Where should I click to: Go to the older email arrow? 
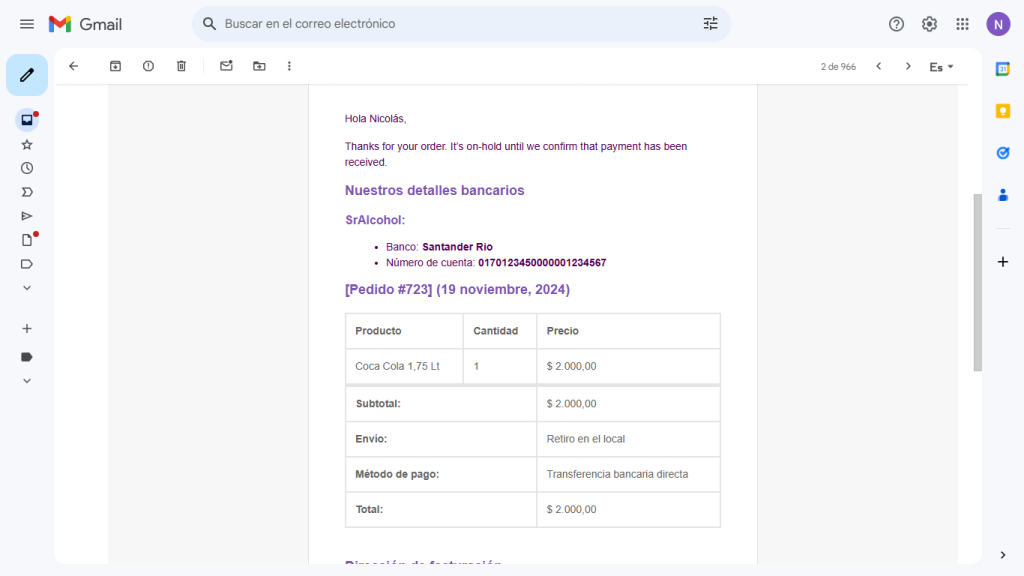point(908,66)
